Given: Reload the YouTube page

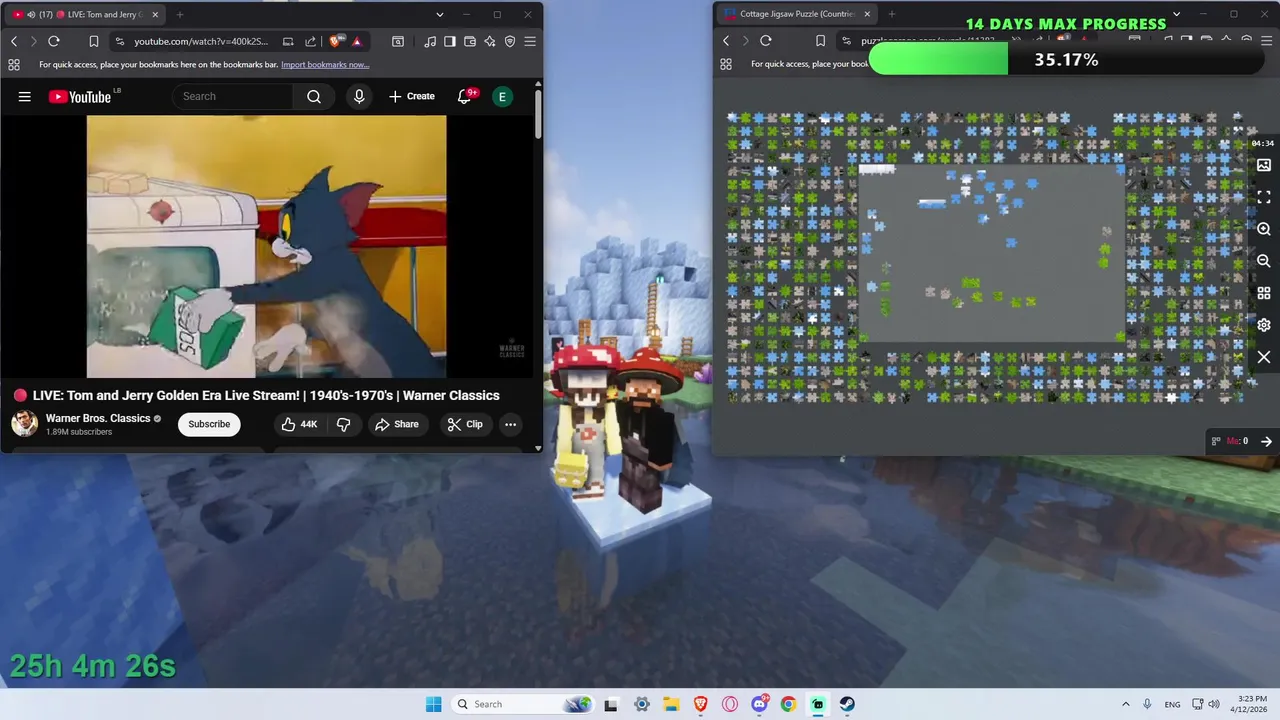Looking at the screenshot, I should [x=54, y=41].
